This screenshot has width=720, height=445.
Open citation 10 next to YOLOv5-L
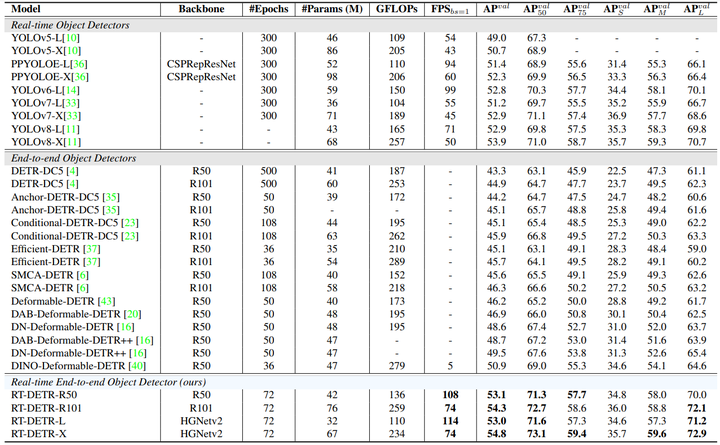[x=72, y=38]
